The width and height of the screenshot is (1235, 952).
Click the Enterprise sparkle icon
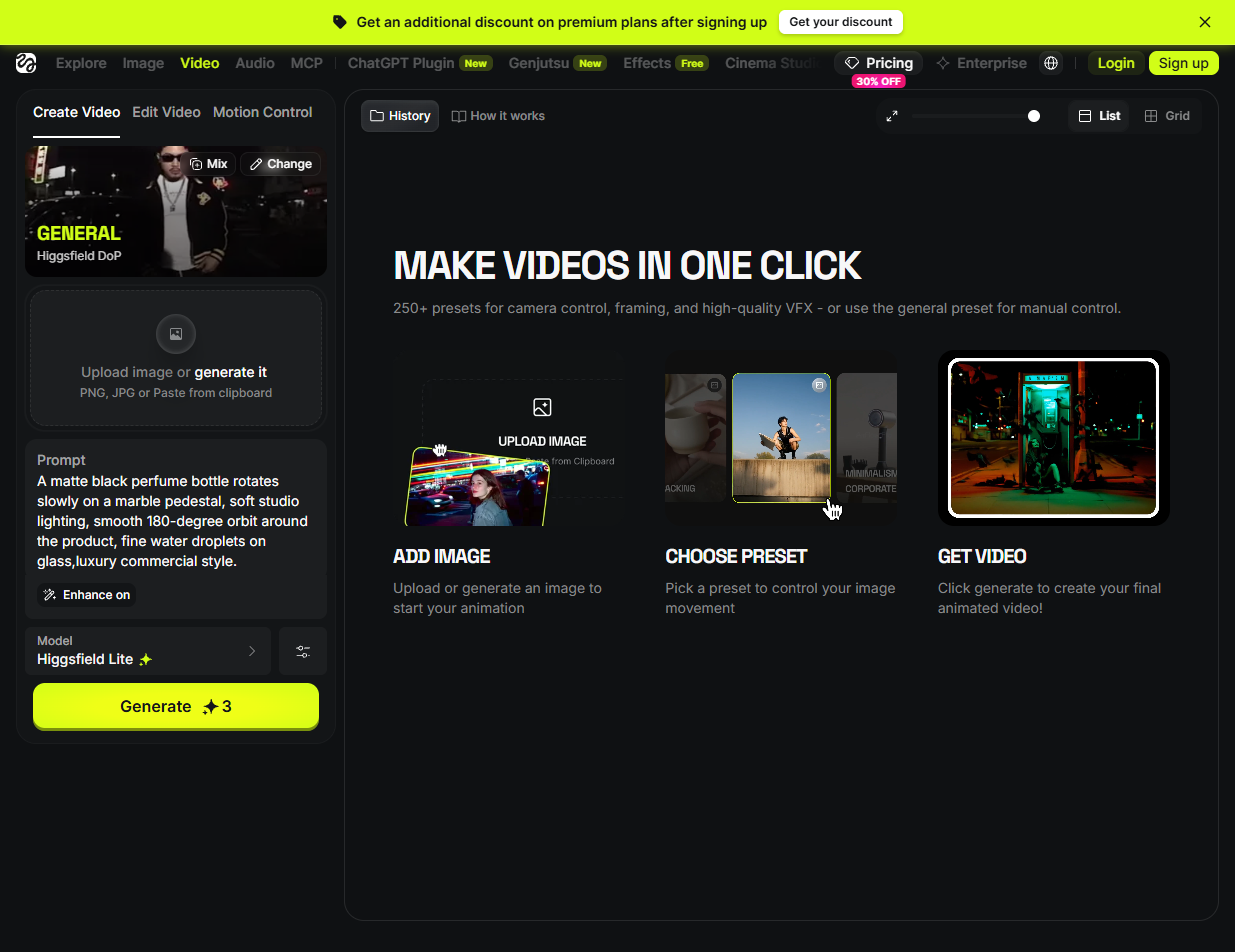(x=943, y=63)
